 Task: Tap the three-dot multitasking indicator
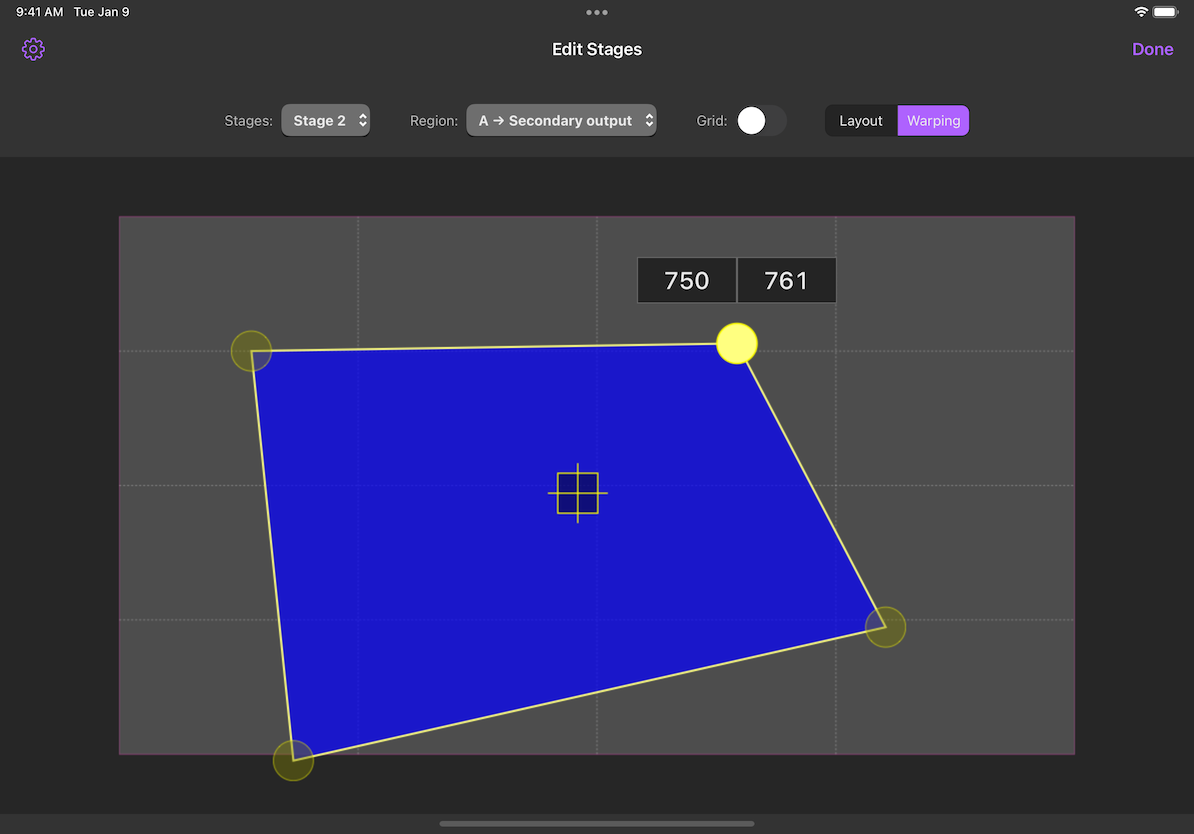tap(597, 12)
